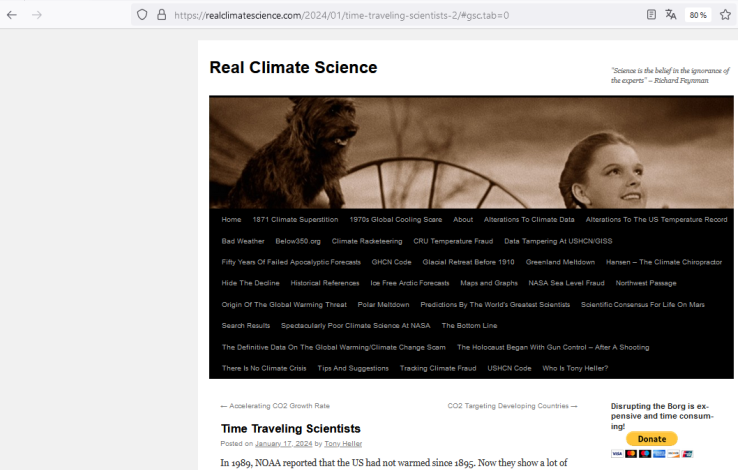Open Fifty Years Of Failed Apocalyptic Forecasts

pyautogui.click(x=291, y=262)
